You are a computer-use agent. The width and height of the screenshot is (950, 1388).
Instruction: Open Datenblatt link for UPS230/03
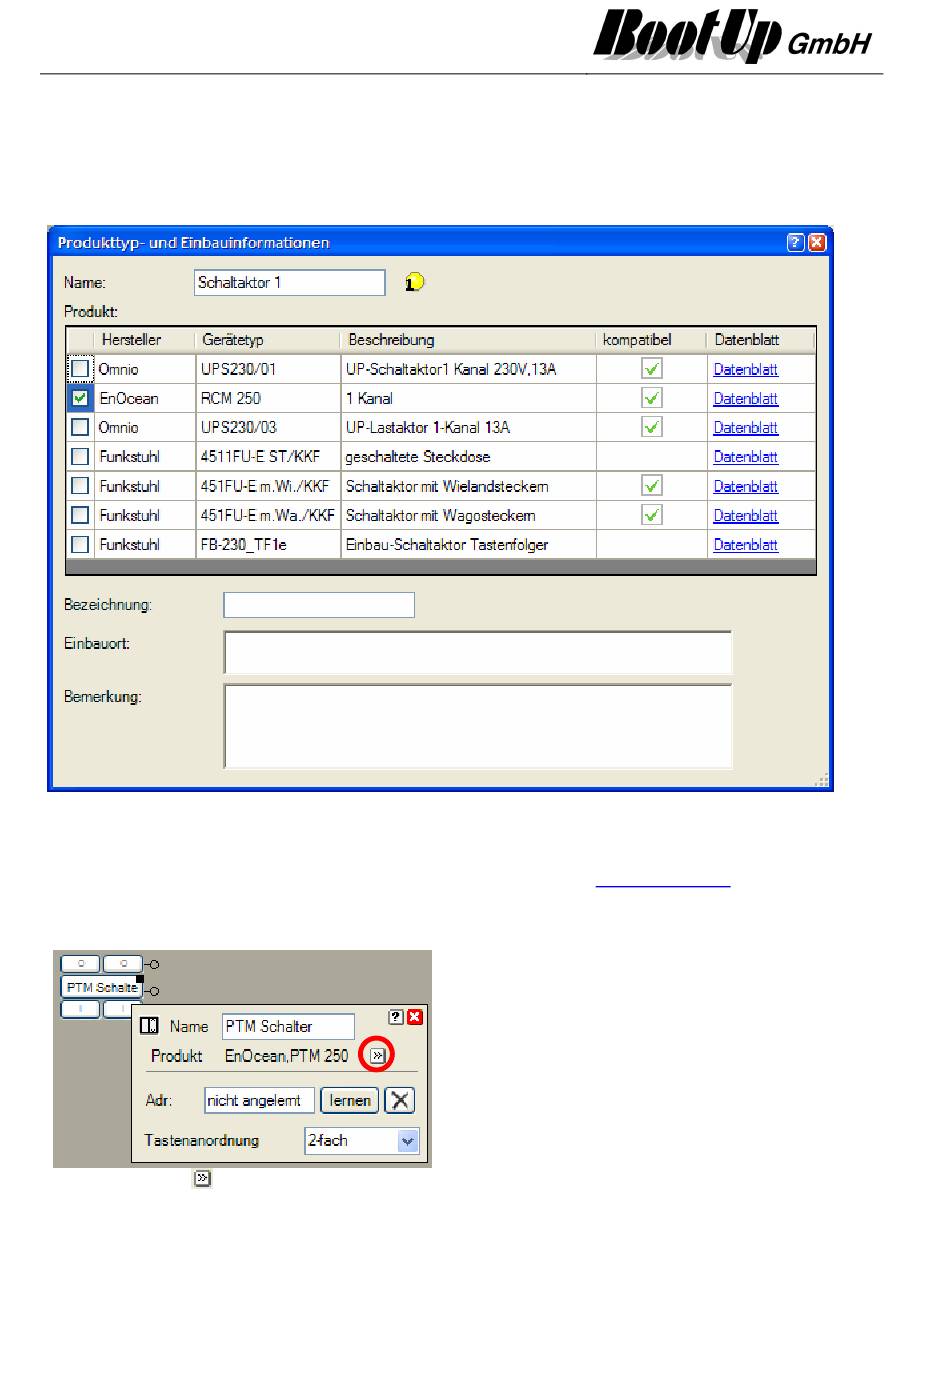(746, 428)
